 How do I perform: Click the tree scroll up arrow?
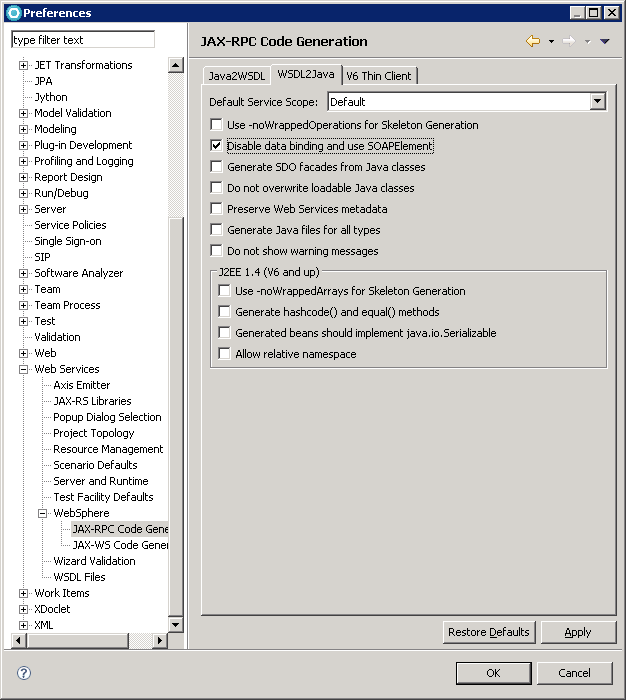coord(176,65)
